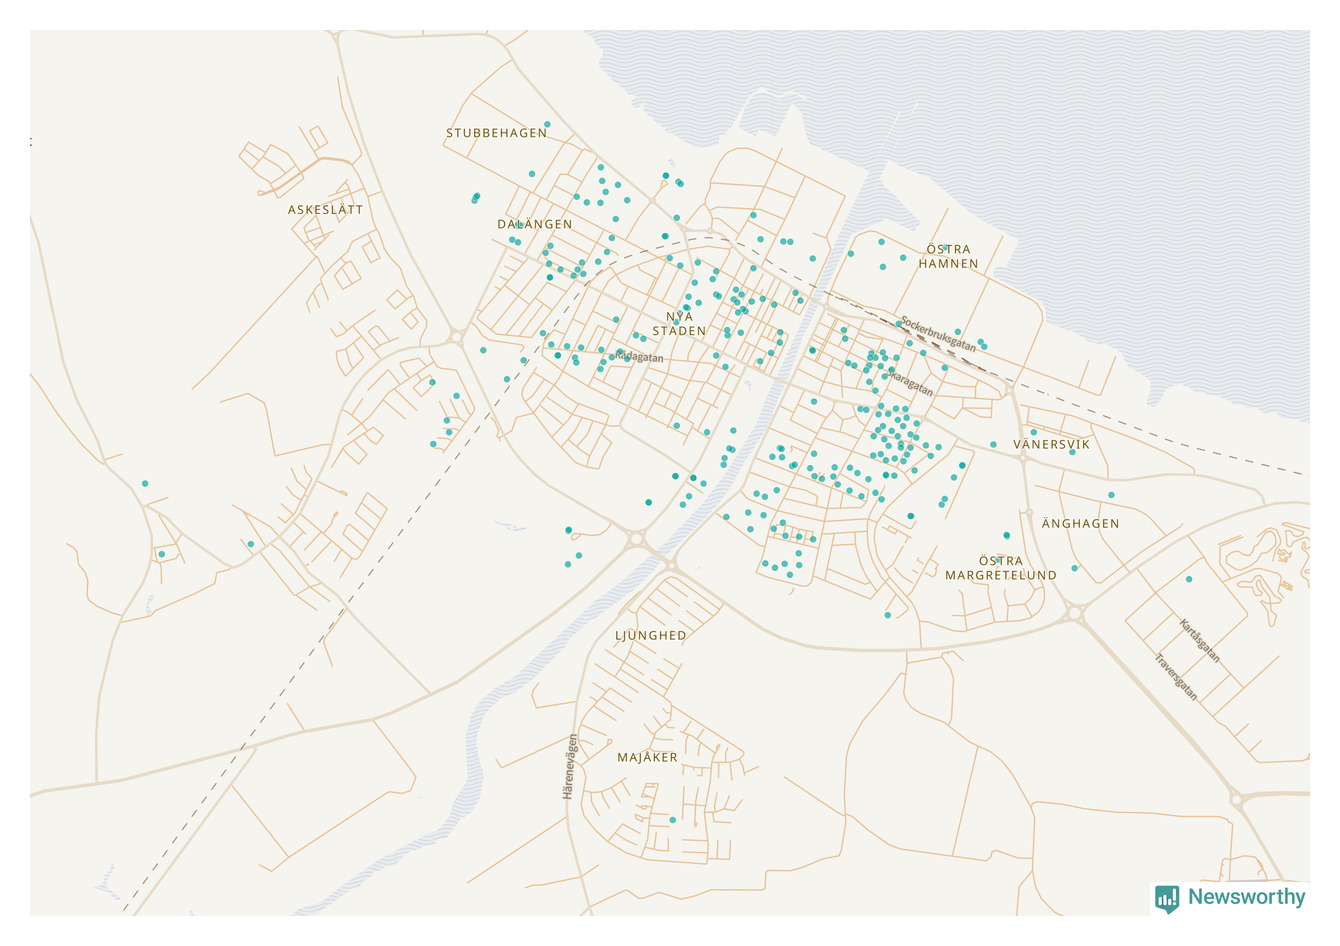Click the ÖSTRA MARGRETELUND label
This screenshot has width=1340, height=946.
[1001, 568]
